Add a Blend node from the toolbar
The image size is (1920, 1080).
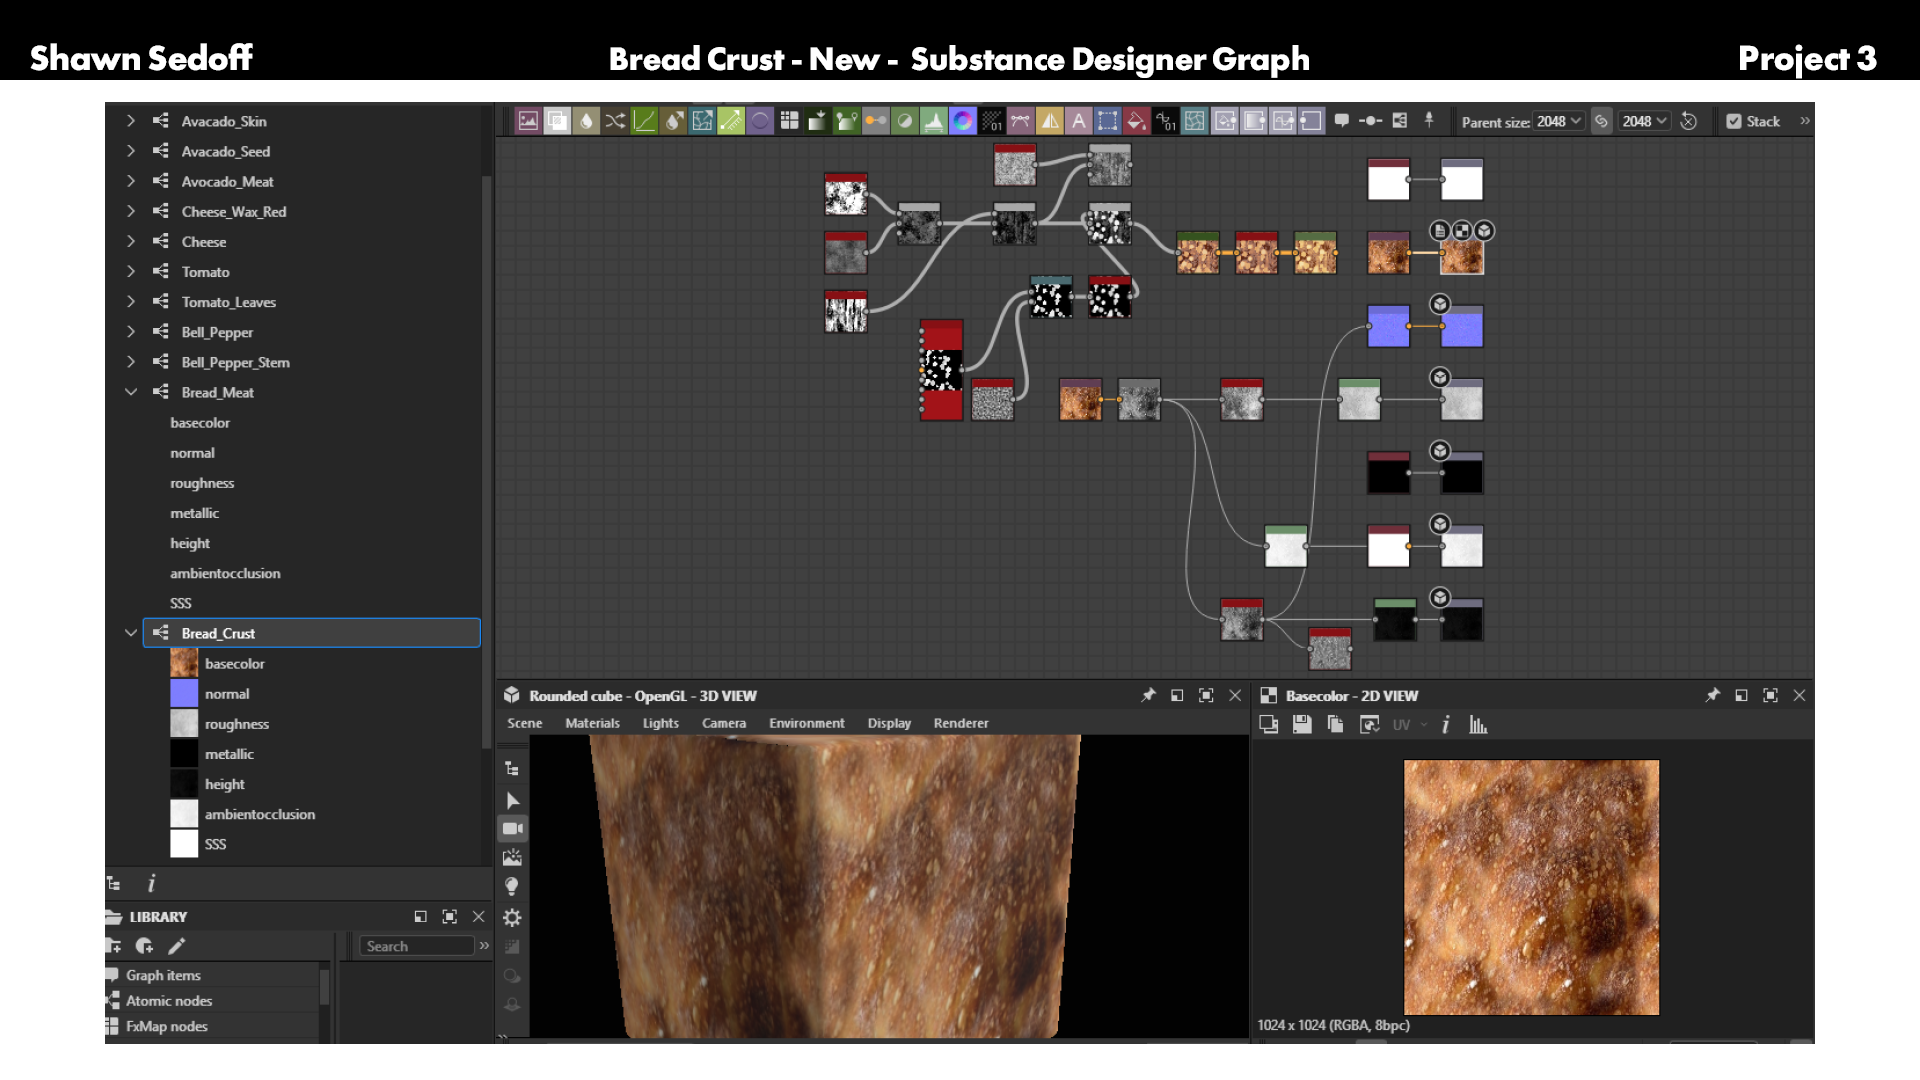pos(557,121)
